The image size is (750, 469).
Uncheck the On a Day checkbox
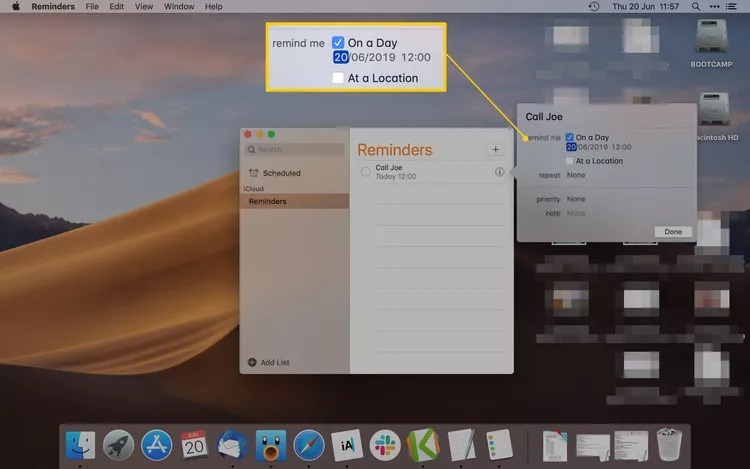[x=569, y=137]
